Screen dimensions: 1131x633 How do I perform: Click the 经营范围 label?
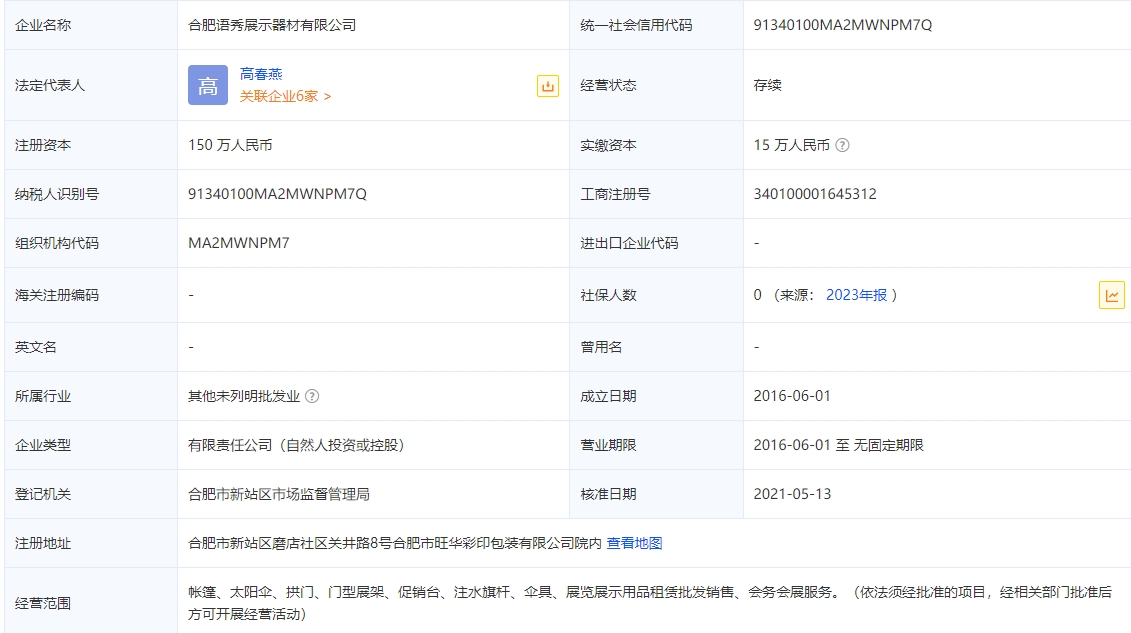(43, 603)
